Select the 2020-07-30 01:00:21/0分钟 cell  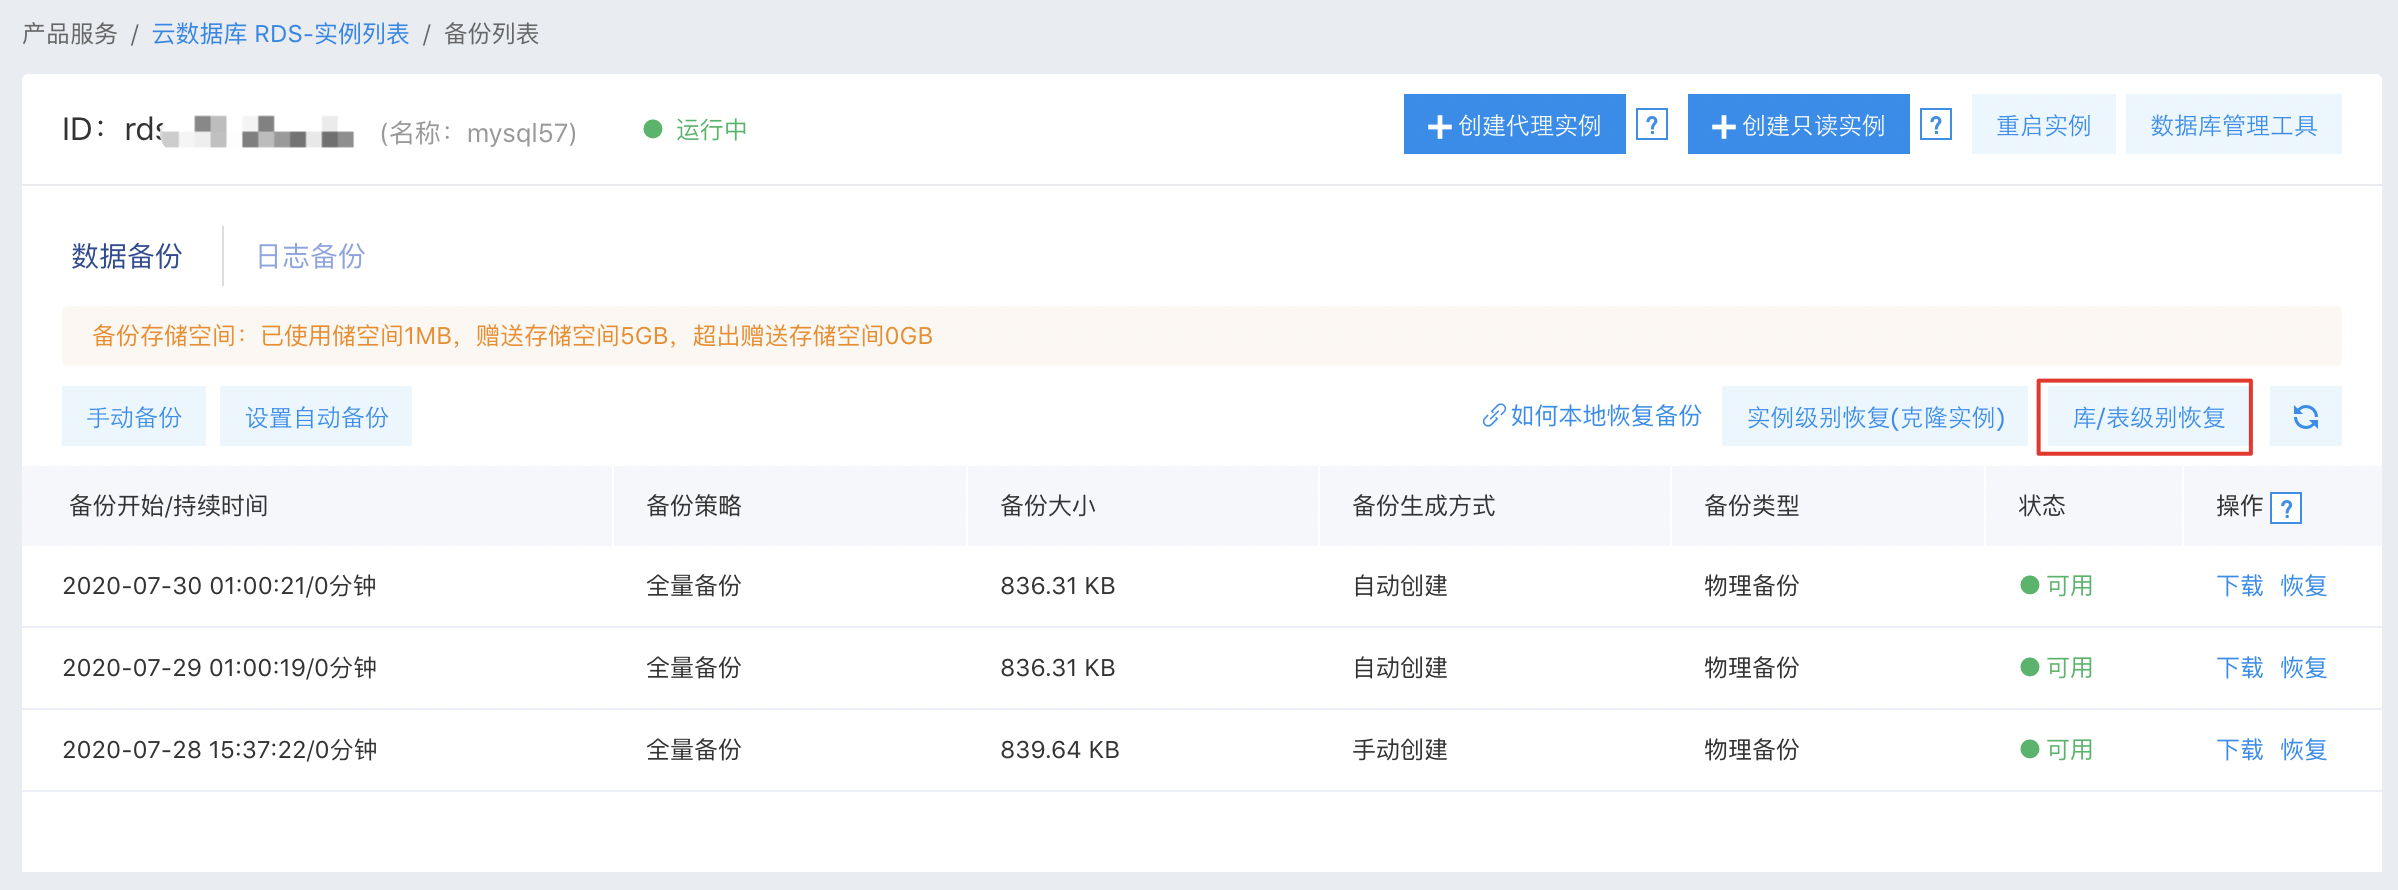click(x=219, y=585)
